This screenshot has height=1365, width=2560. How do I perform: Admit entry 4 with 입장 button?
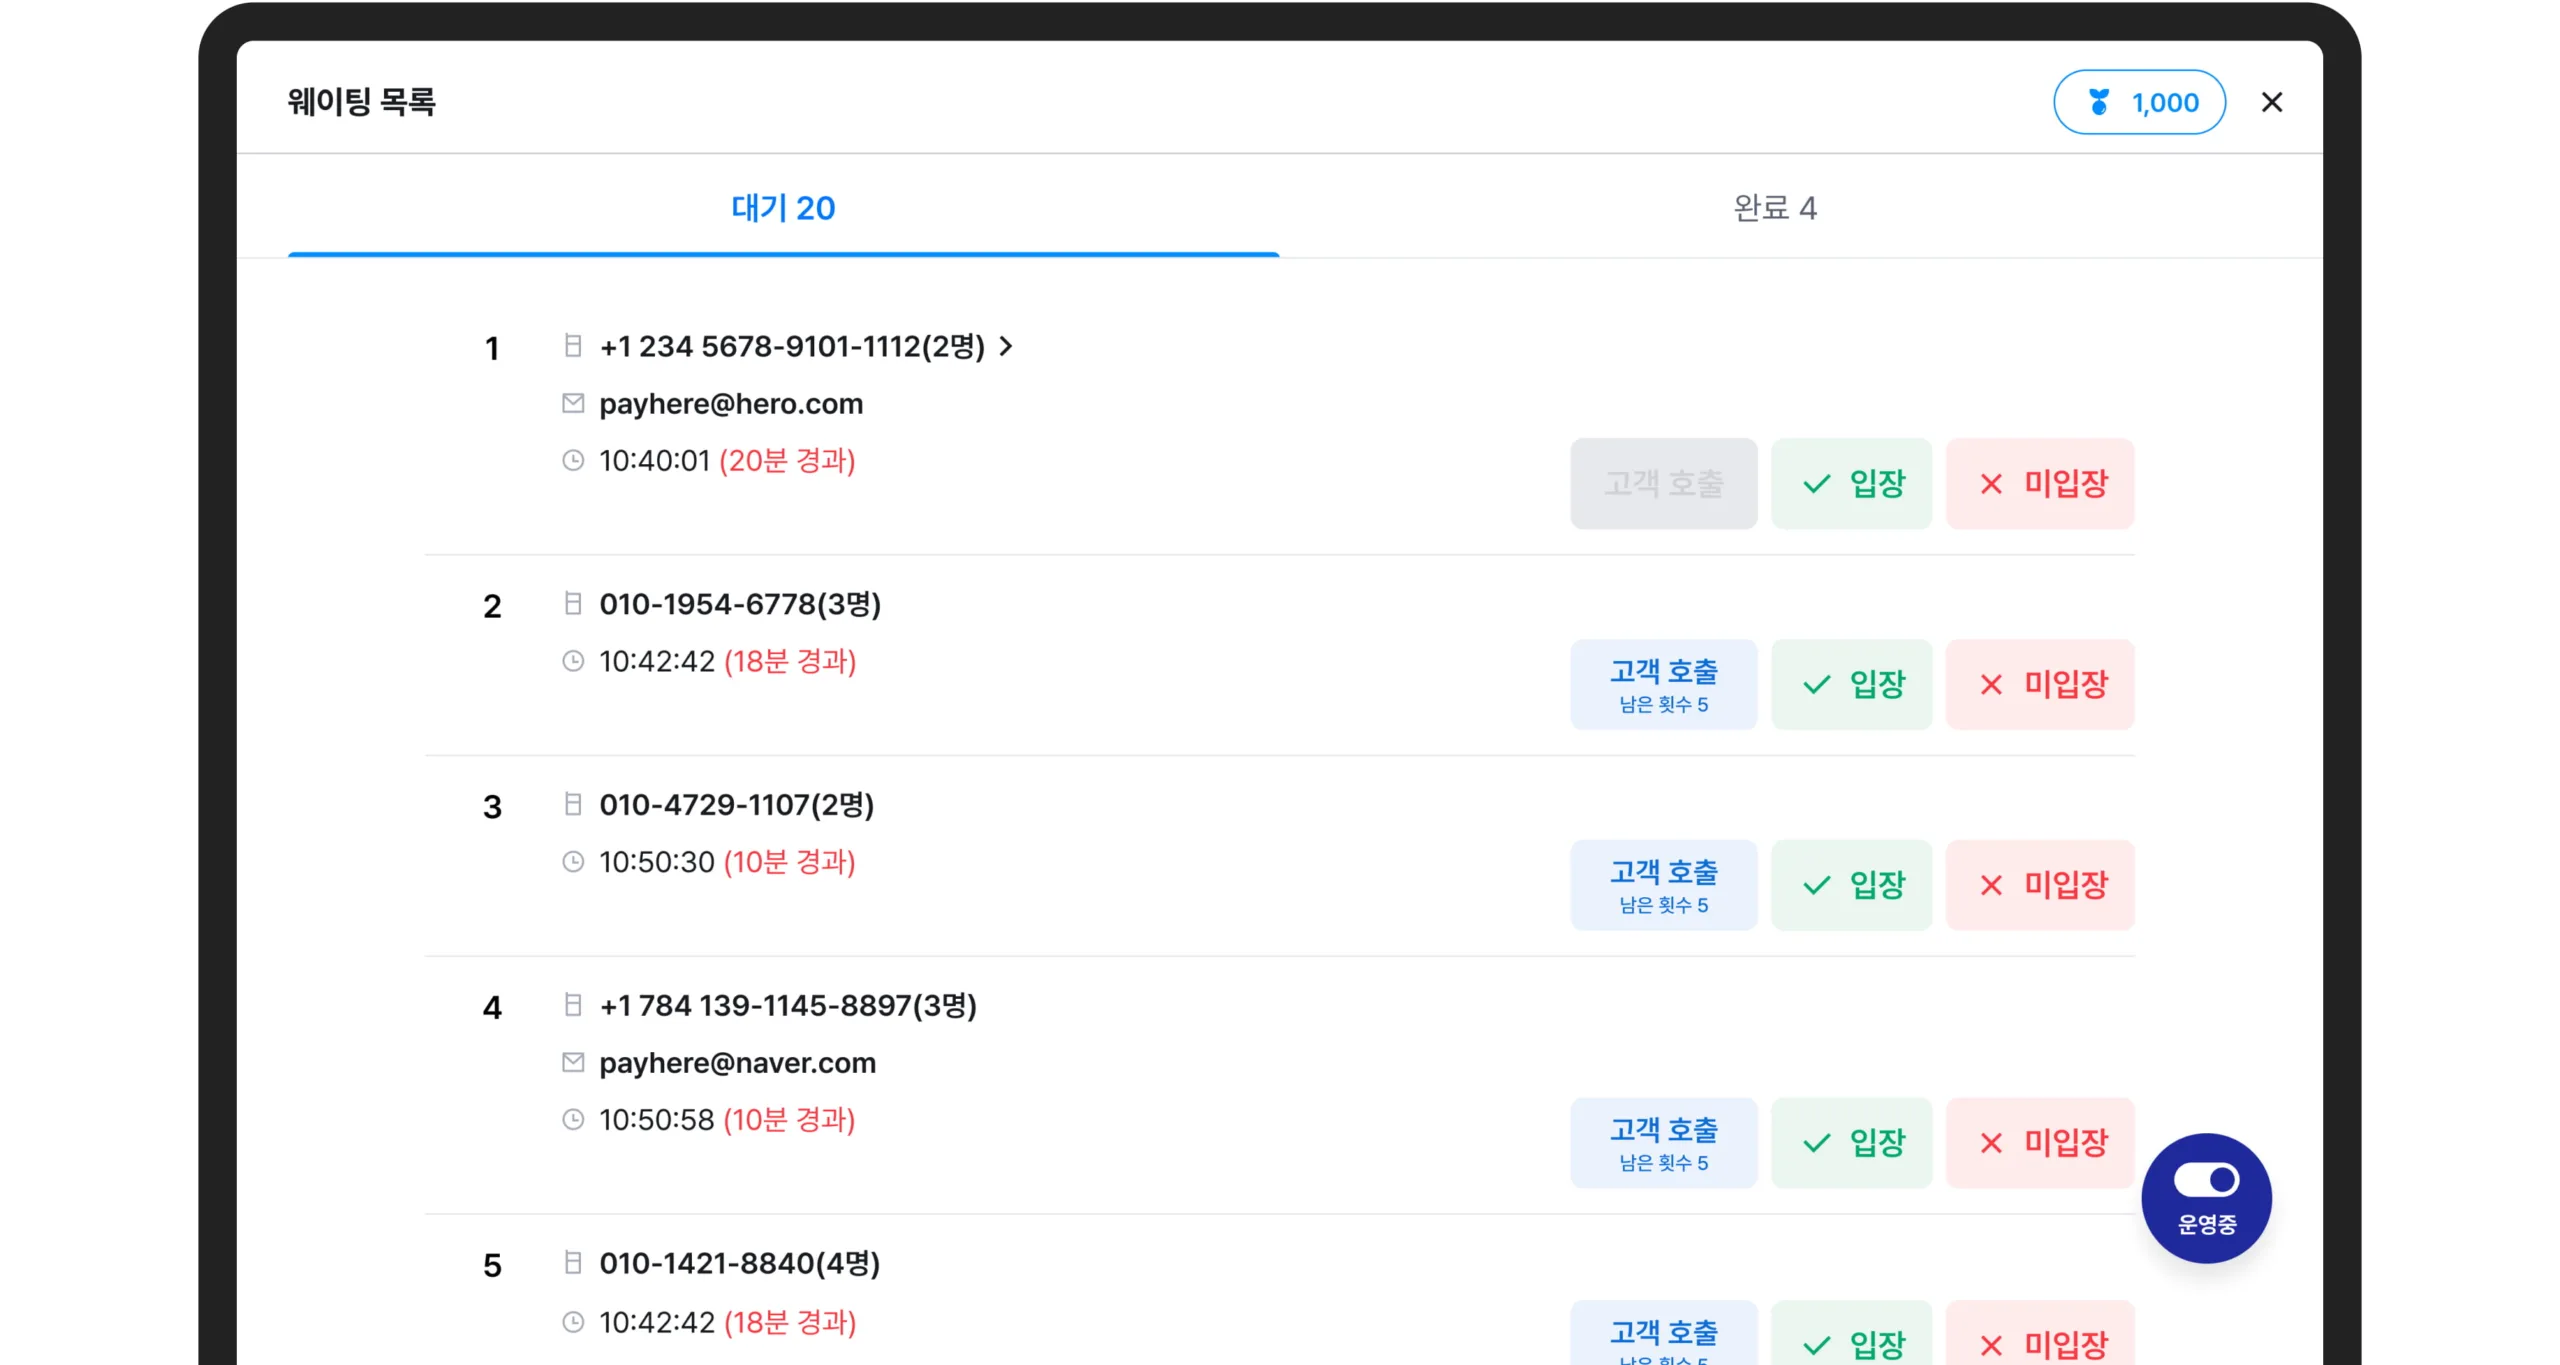click(x=1851, y=1143)
